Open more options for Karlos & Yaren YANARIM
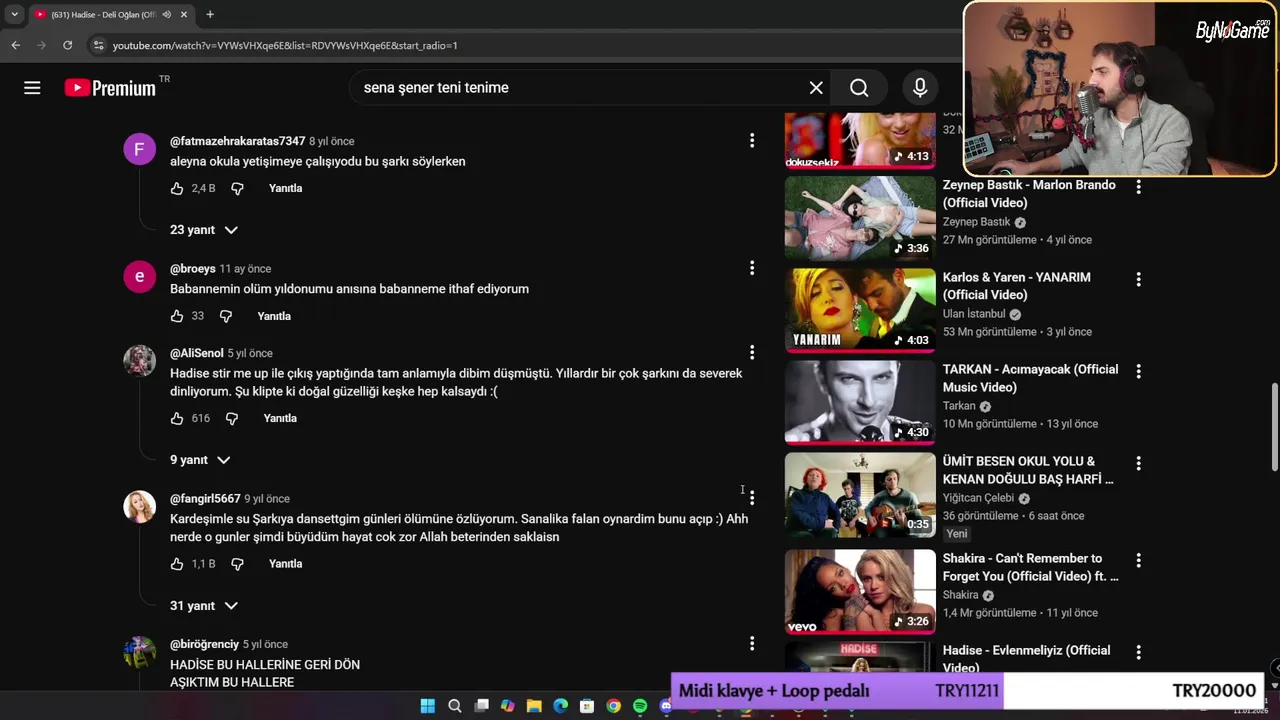1280x720 pixels. pos(1138,279)
